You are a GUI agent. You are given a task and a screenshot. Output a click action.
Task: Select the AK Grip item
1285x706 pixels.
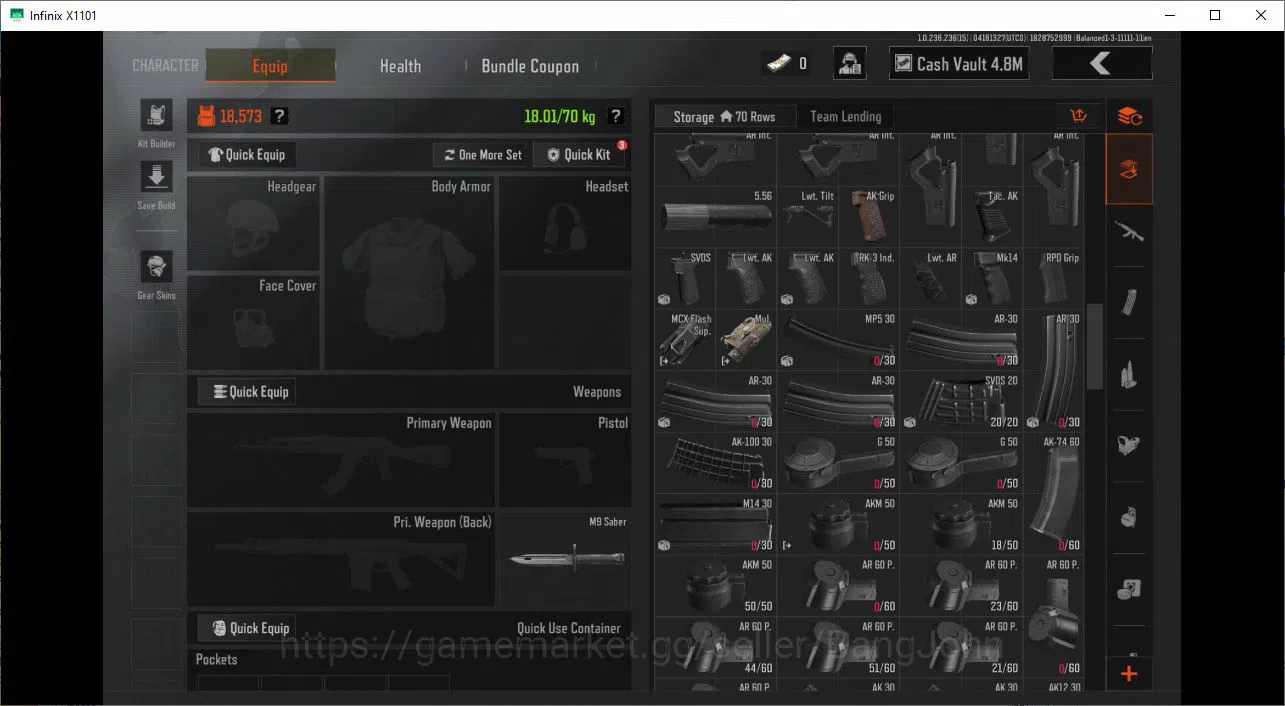[x=868, y=217]
